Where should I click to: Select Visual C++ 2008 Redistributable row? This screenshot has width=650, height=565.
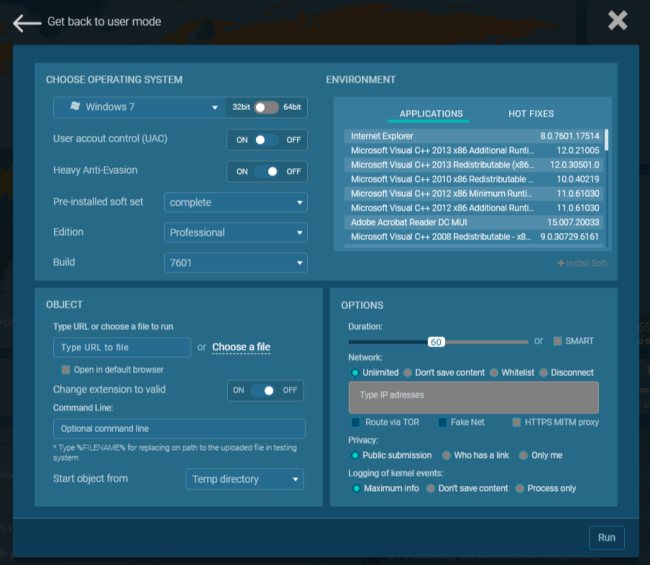pyautogui.click(x=475, y=237)
